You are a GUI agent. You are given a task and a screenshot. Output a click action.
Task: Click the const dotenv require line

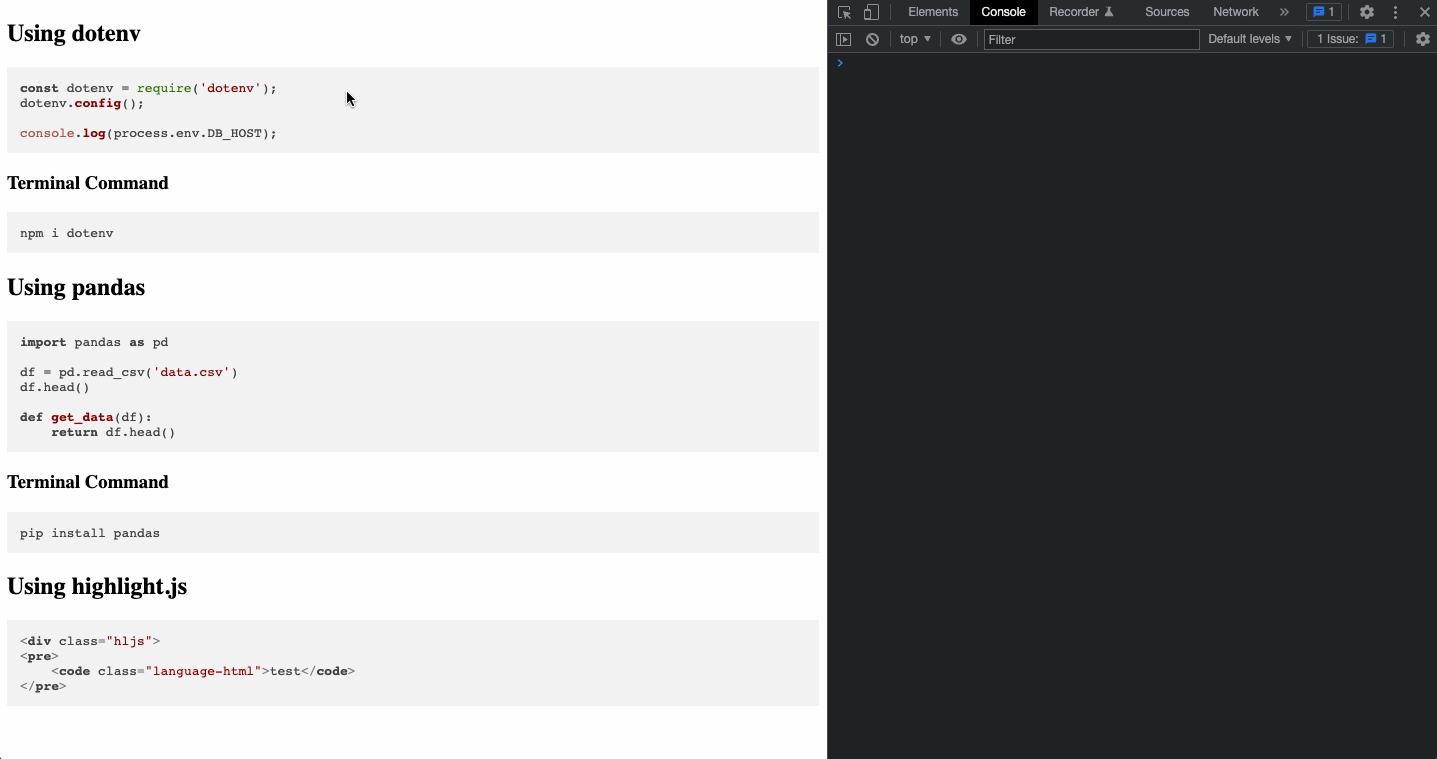148,88
